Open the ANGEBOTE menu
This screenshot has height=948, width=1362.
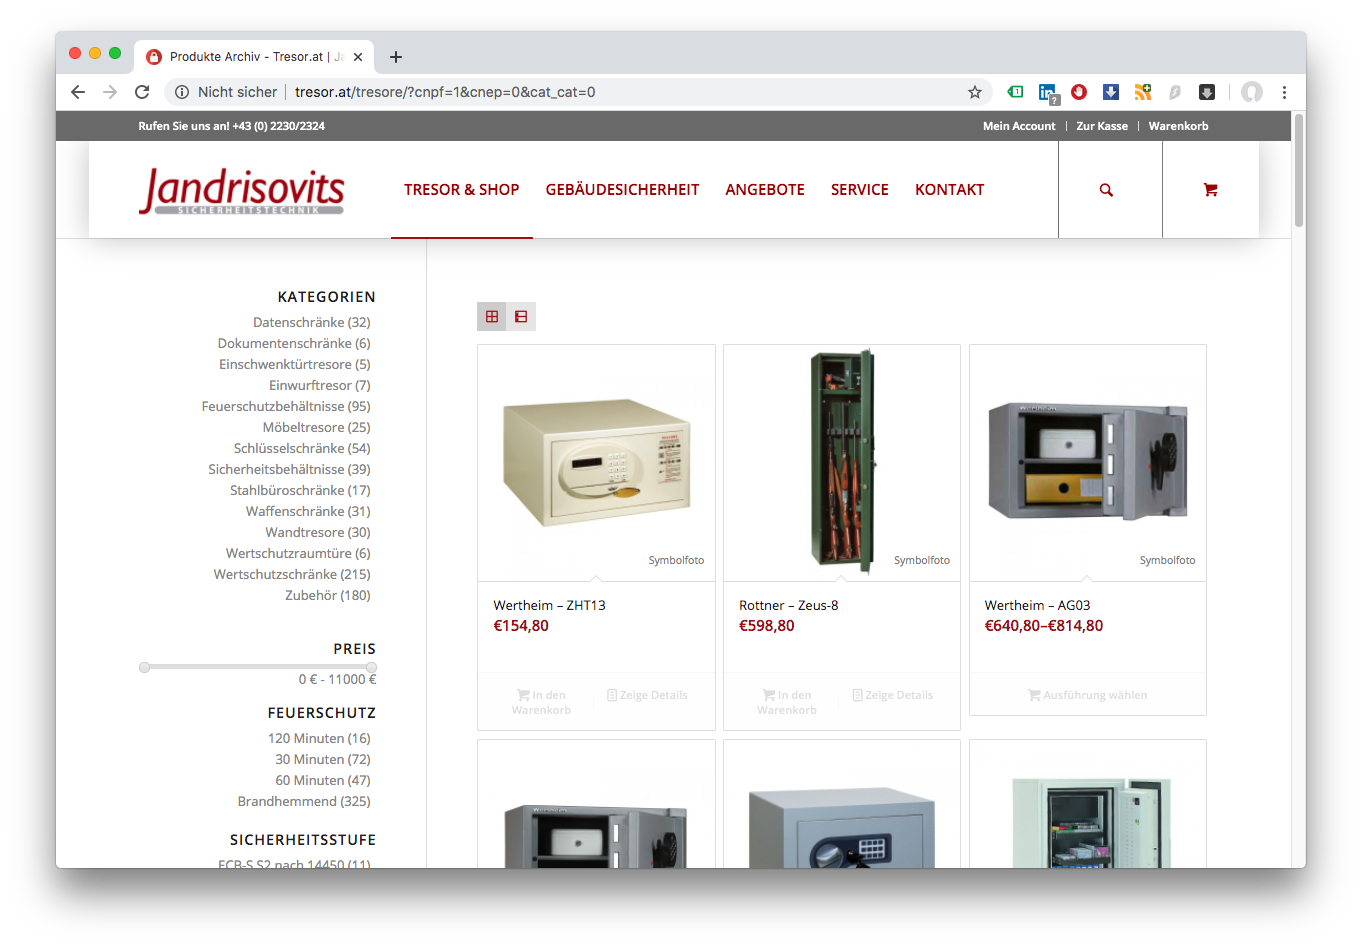tap(765, 189)
